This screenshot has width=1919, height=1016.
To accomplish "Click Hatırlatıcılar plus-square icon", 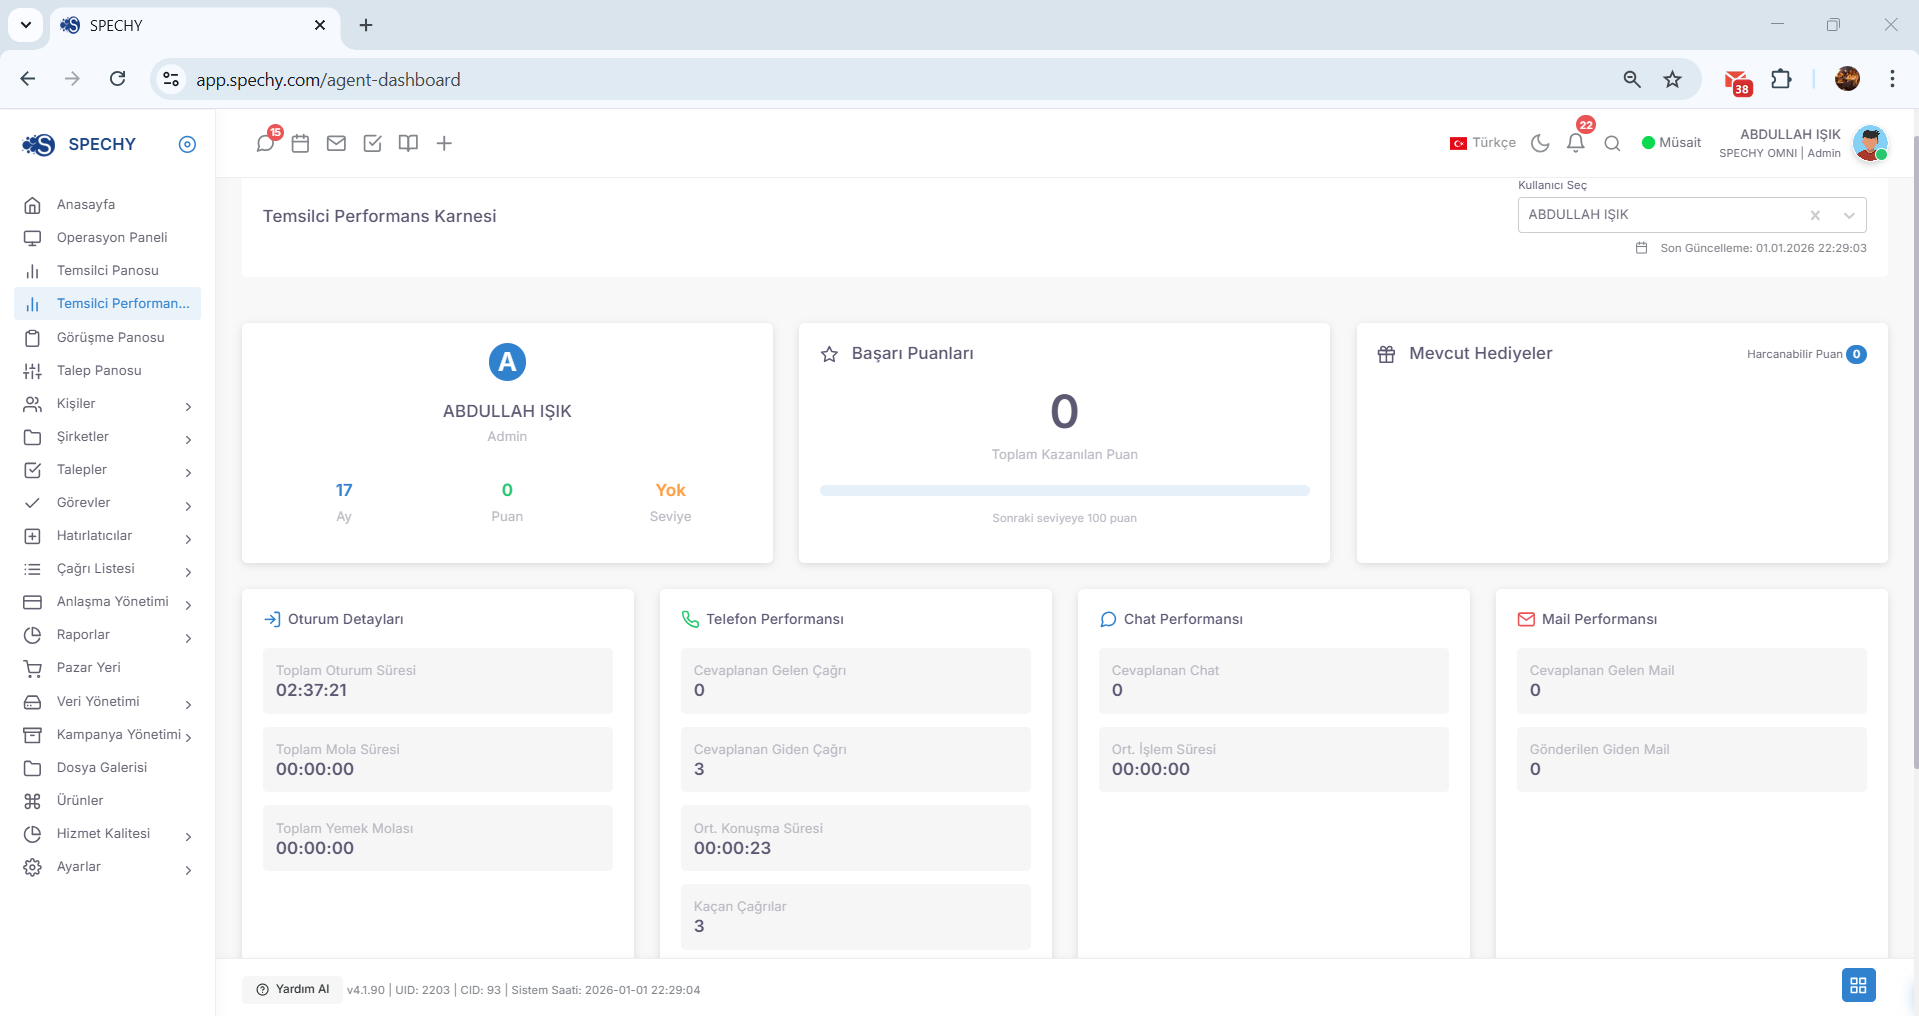I will click(x=32, y=536).
